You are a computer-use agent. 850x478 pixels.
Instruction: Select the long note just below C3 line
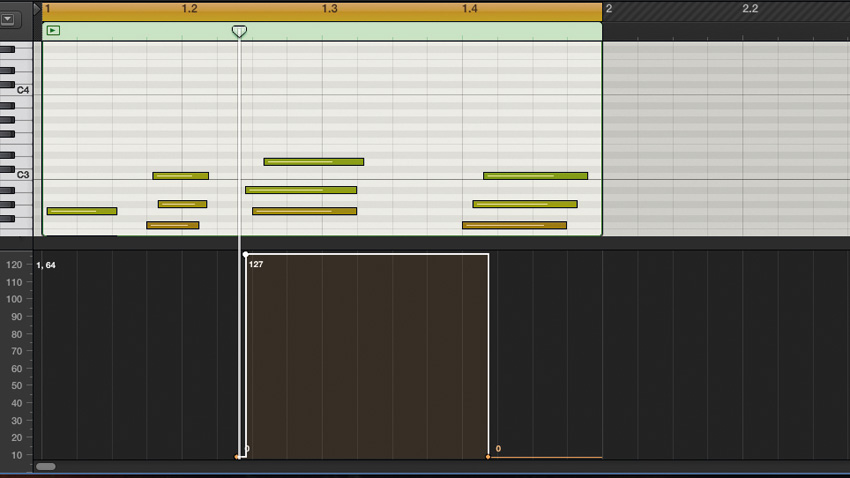point(301,190)
